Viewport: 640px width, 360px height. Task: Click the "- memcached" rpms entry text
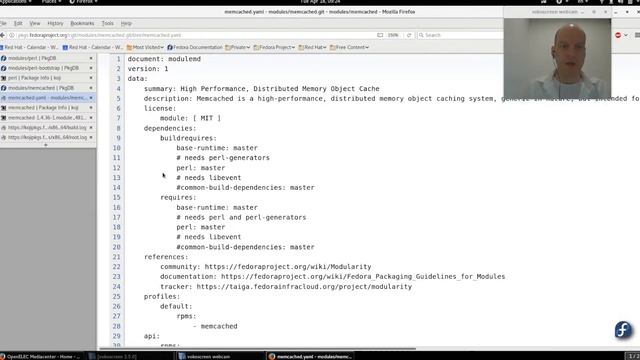click(x=215, y=326)
